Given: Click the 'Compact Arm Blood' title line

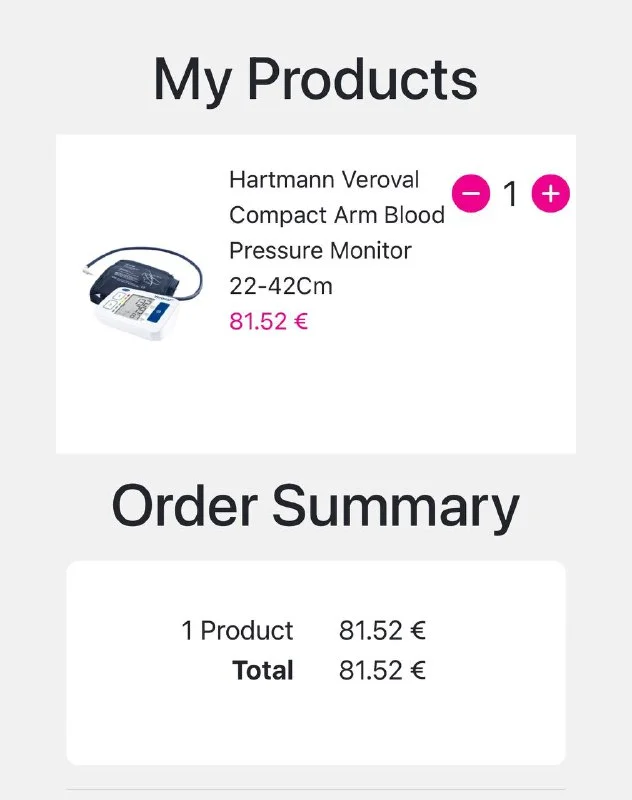Looking at the screenshot, I should pos(337,215).
